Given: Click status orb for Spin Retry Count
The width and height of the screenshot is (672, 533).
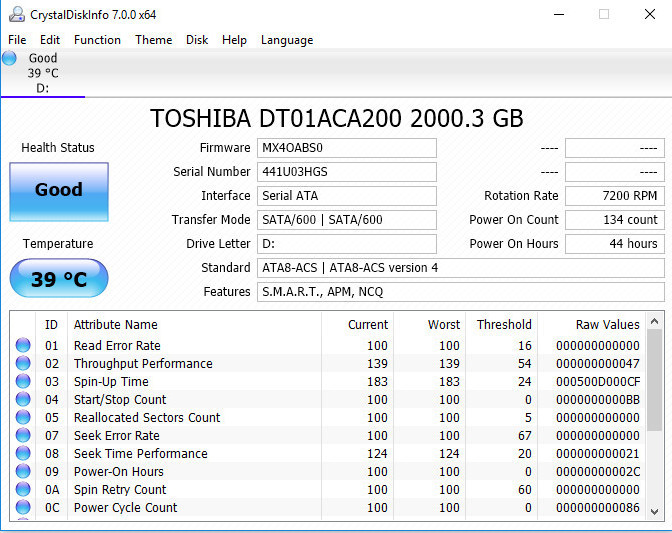Looking at the screenshot, I should tap(23, 489).
